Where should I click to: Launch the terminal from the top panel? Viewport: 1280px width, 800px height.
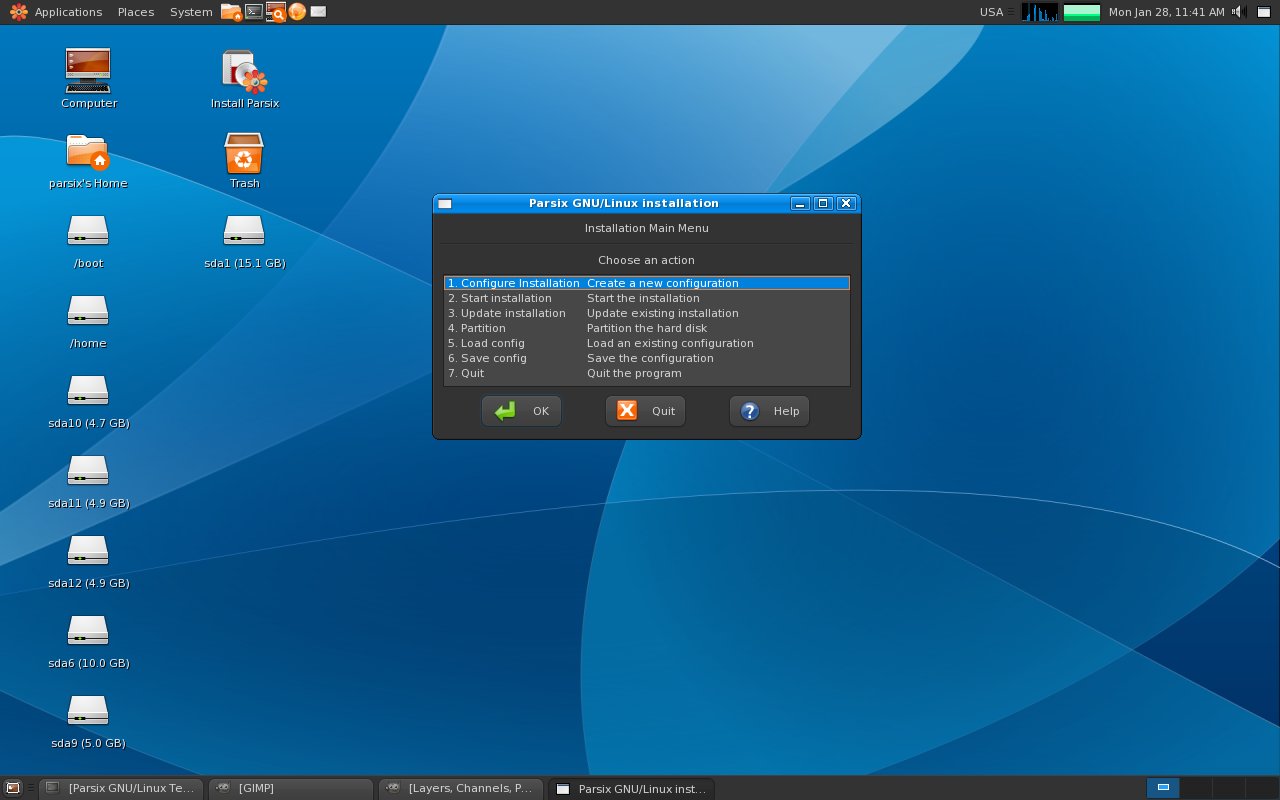click(x=254, y=12)
